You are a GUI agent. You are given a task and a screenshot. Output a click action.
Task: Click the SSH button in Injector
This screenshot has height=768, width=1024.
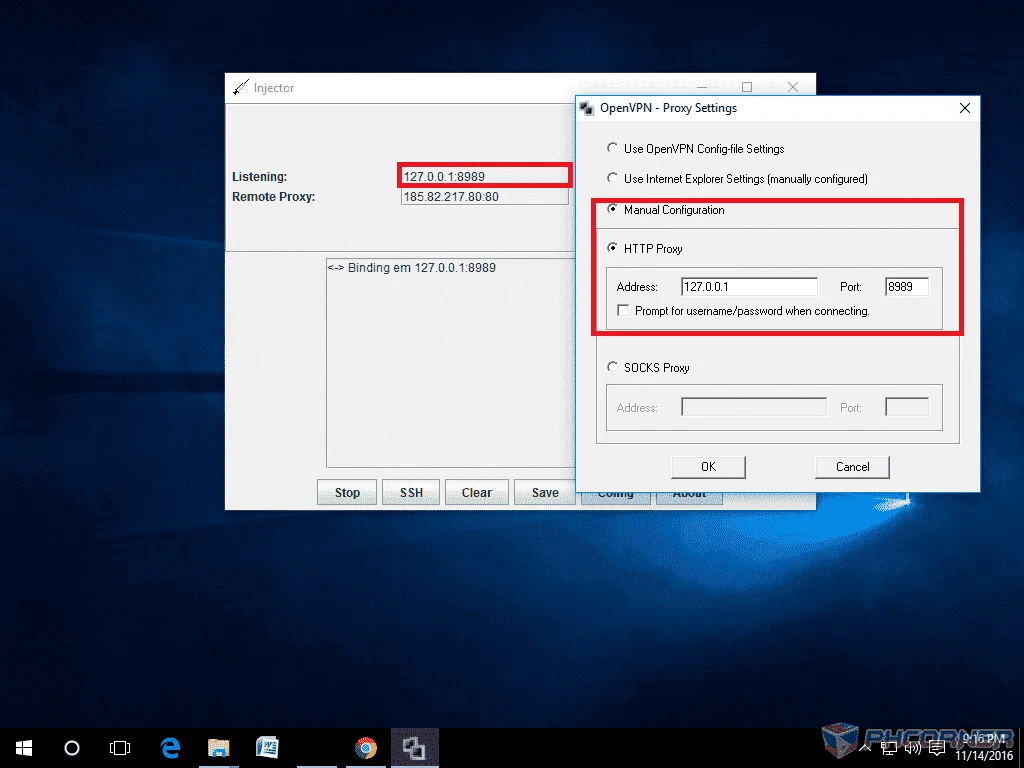coord(411,492)
